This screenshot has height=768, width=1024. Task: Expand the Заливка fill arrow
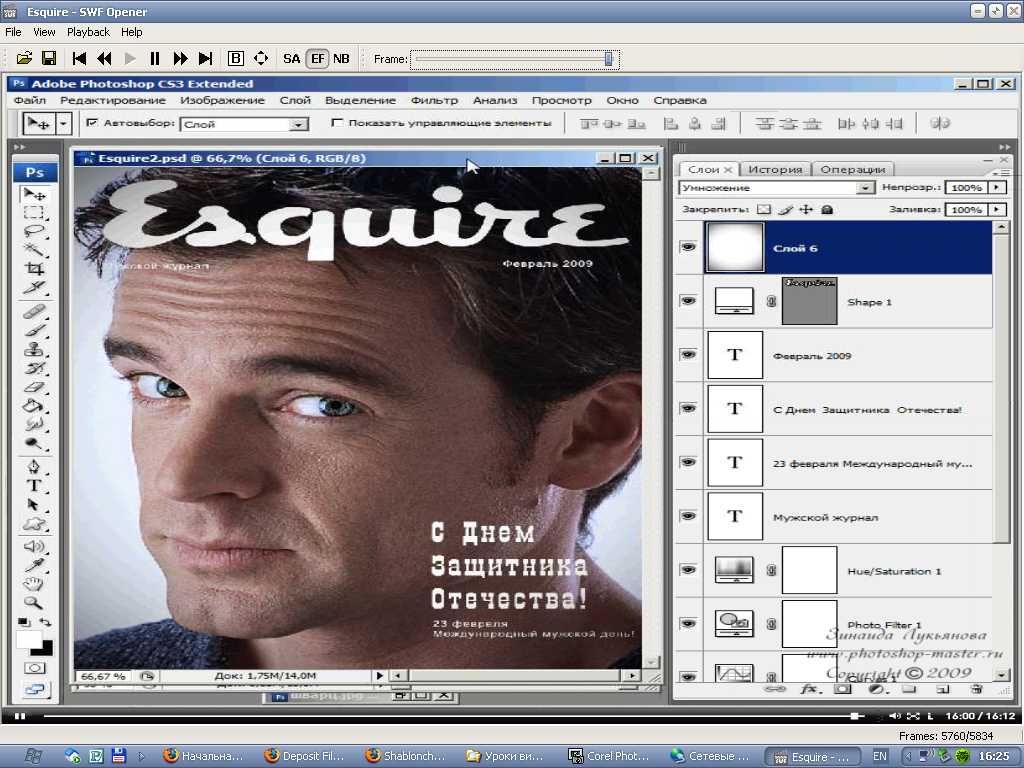(997, 210)
